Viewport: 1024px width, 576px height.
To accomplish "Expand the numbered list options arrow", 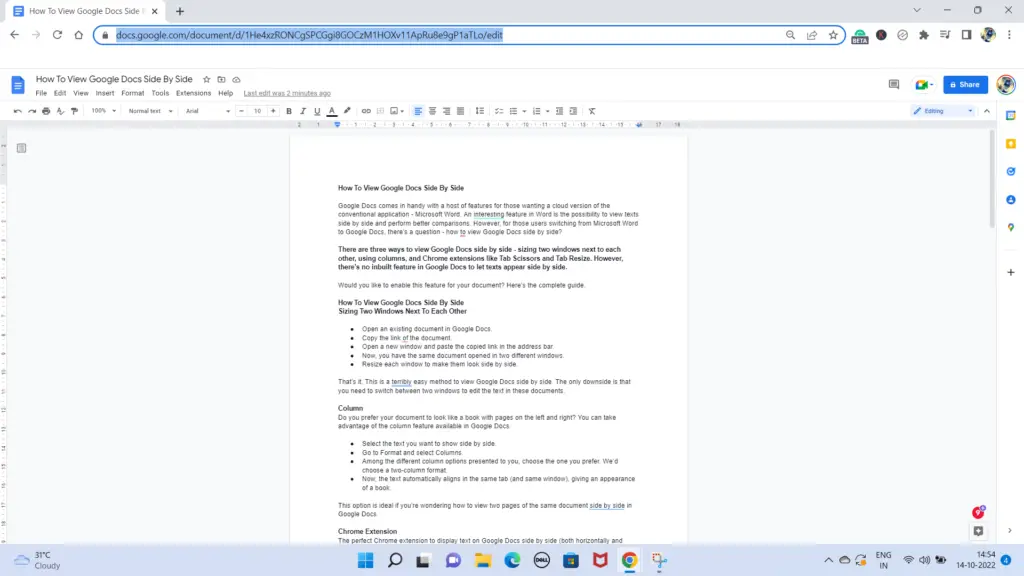I will click(547, 111).
